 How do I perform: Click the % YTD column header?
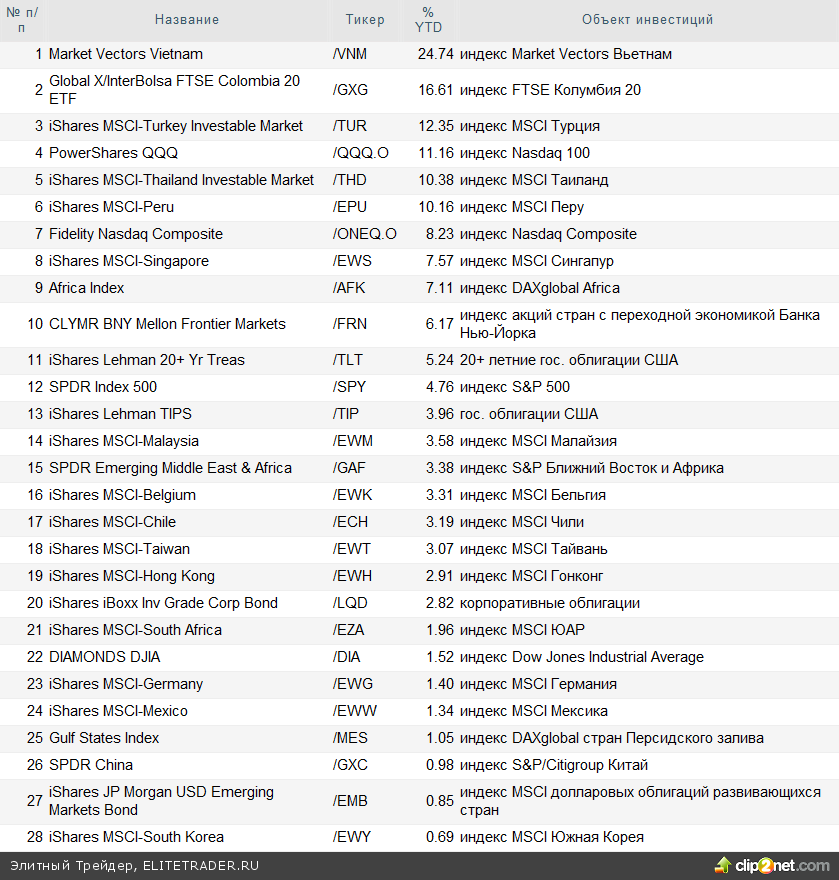428,20
